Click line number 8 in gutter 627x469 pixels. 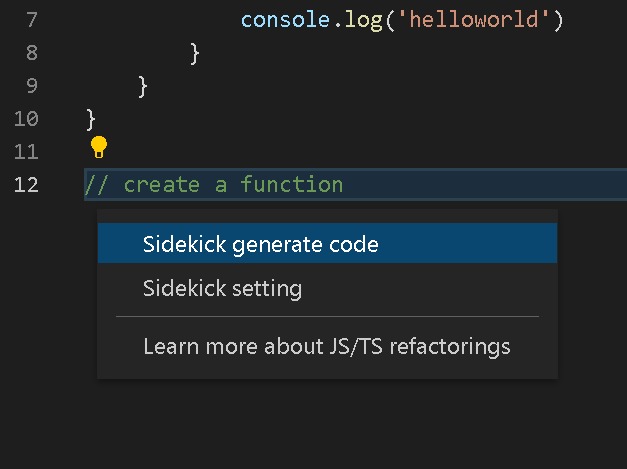click(32, 53)
